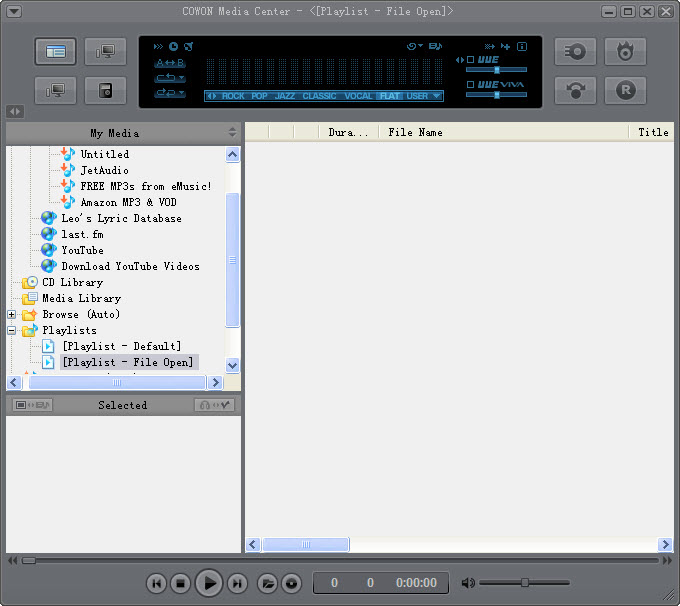
Task: Toggle the BBE sound effect checkbox
Action: point(471,60)
